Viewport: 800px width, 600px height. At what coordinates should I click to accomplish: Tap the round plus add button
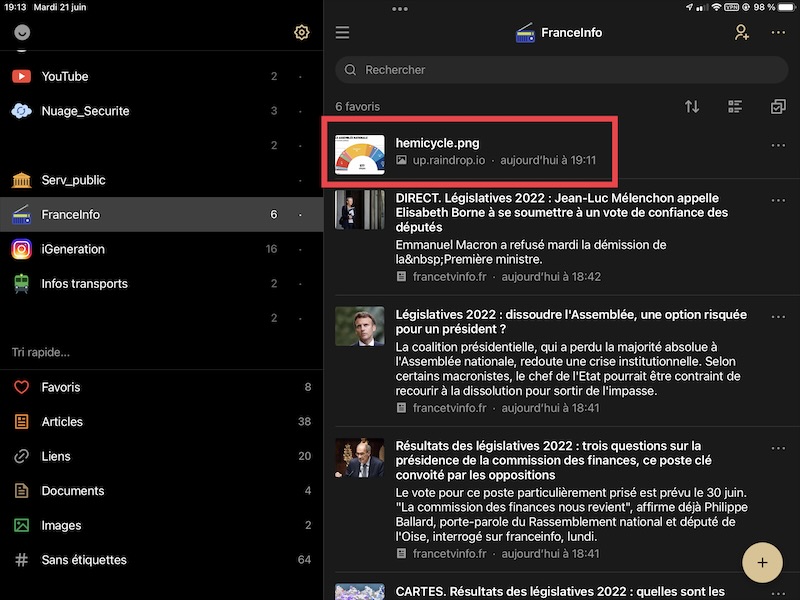click(x=762, y=562)
